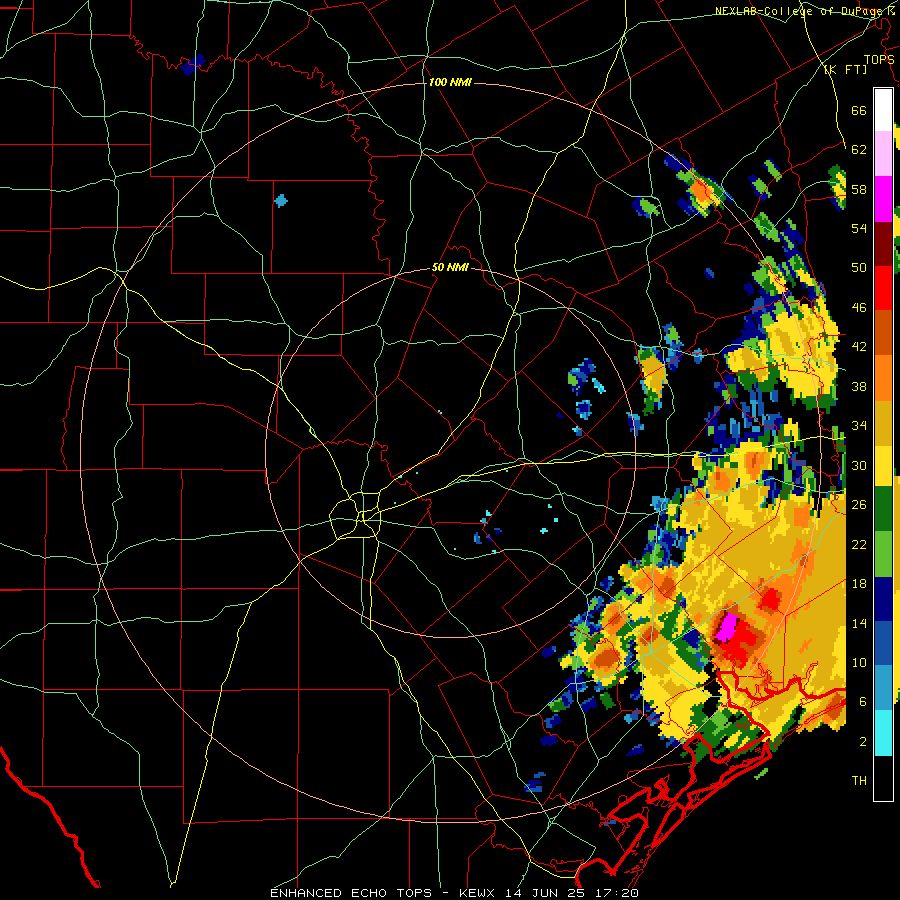Screen dimensions: 900x900
Task: Click the light pink legend swatch
Action: point(883,154)
